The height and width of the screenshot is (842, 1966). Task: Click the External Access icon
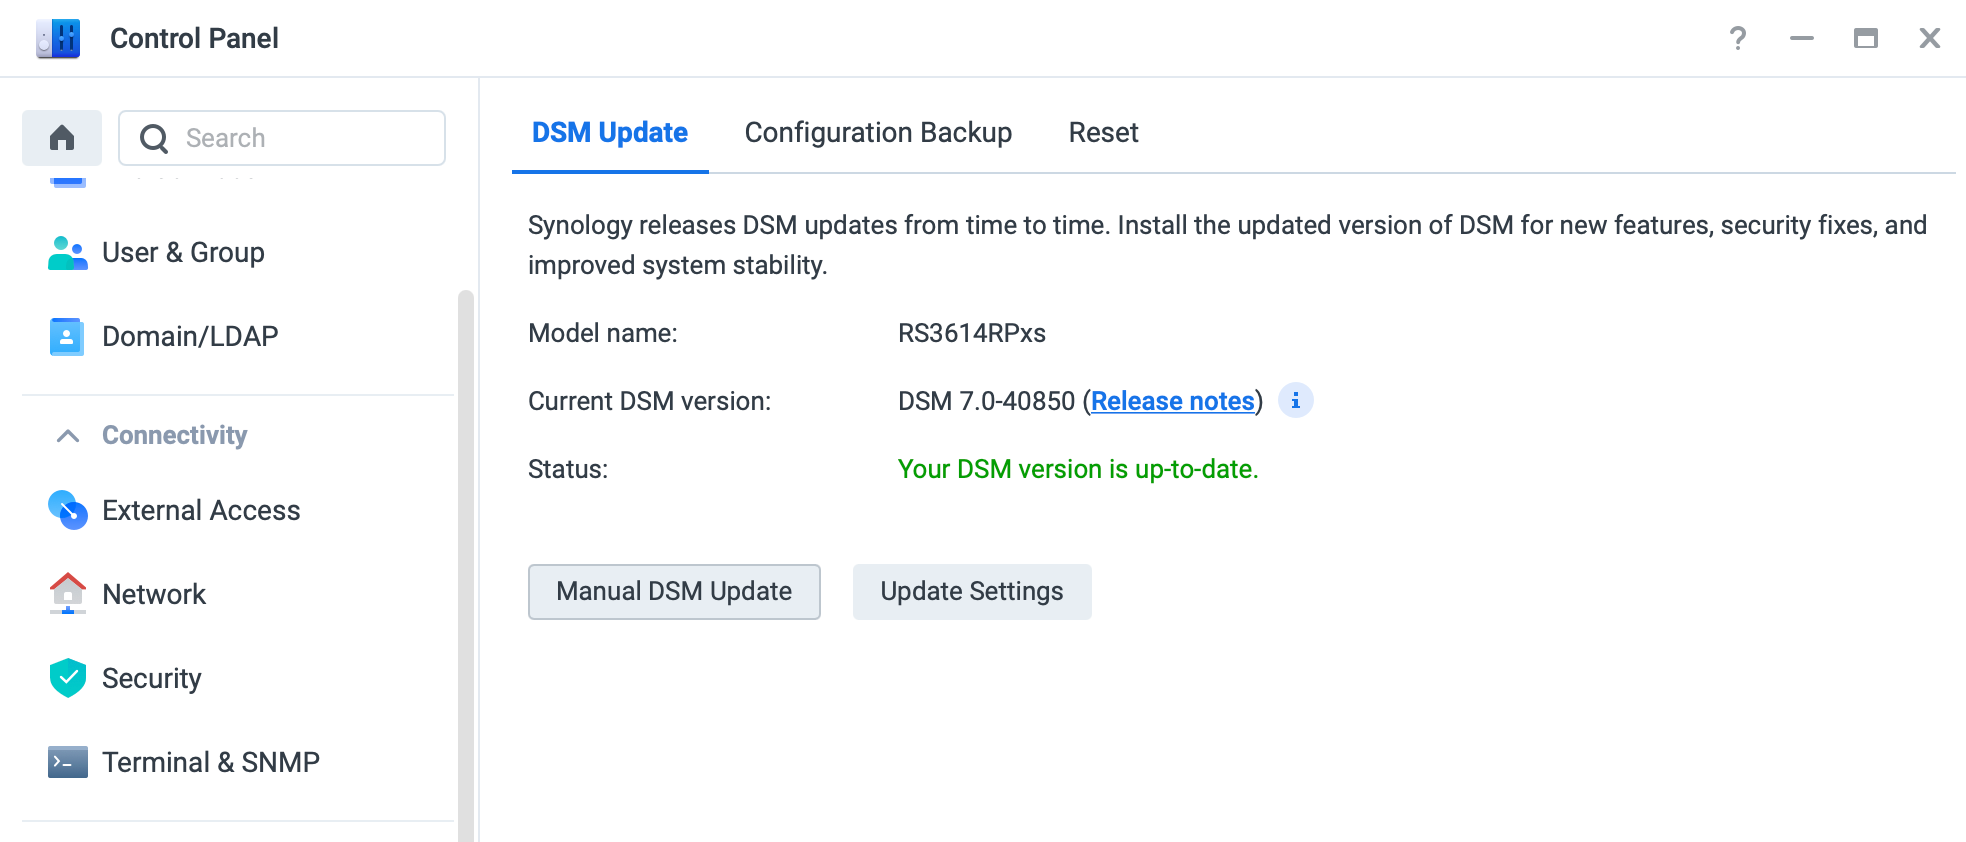click(67, 510)
